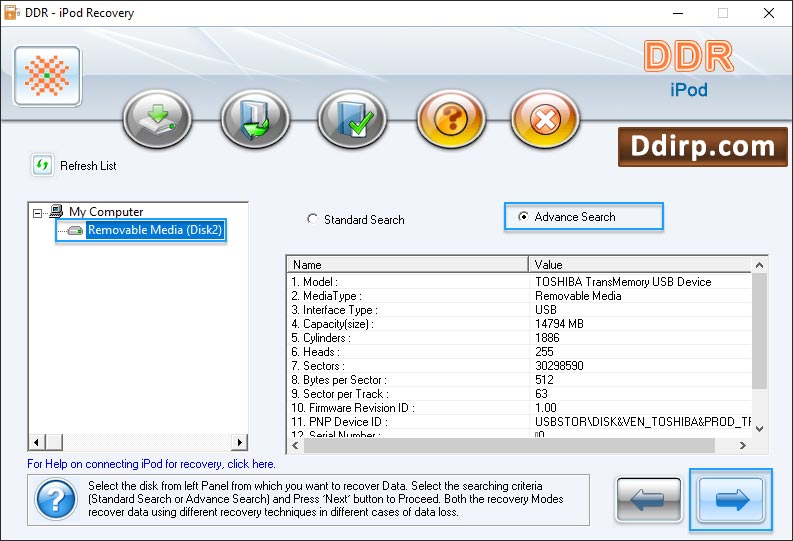
Task: Open iPod connection help link
Action: (151, 464)
